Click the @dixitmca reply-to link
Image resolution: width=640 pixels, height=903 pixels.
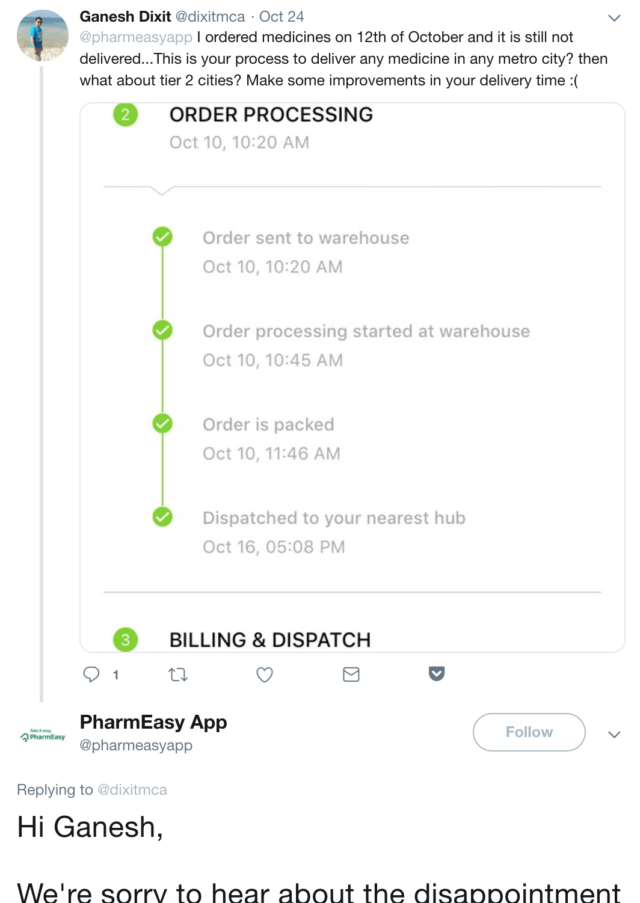tap(132, 790)
